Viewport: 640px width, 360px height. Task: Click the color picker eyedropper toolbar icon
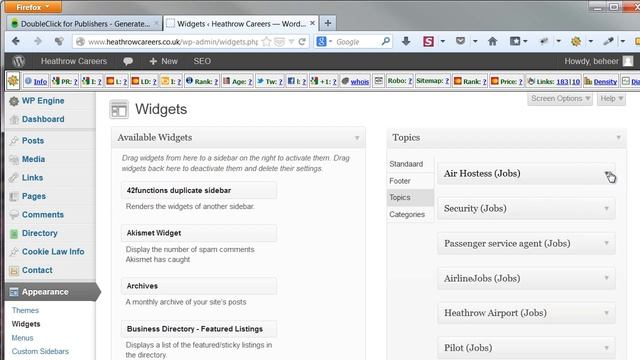(x=608, y=41)
